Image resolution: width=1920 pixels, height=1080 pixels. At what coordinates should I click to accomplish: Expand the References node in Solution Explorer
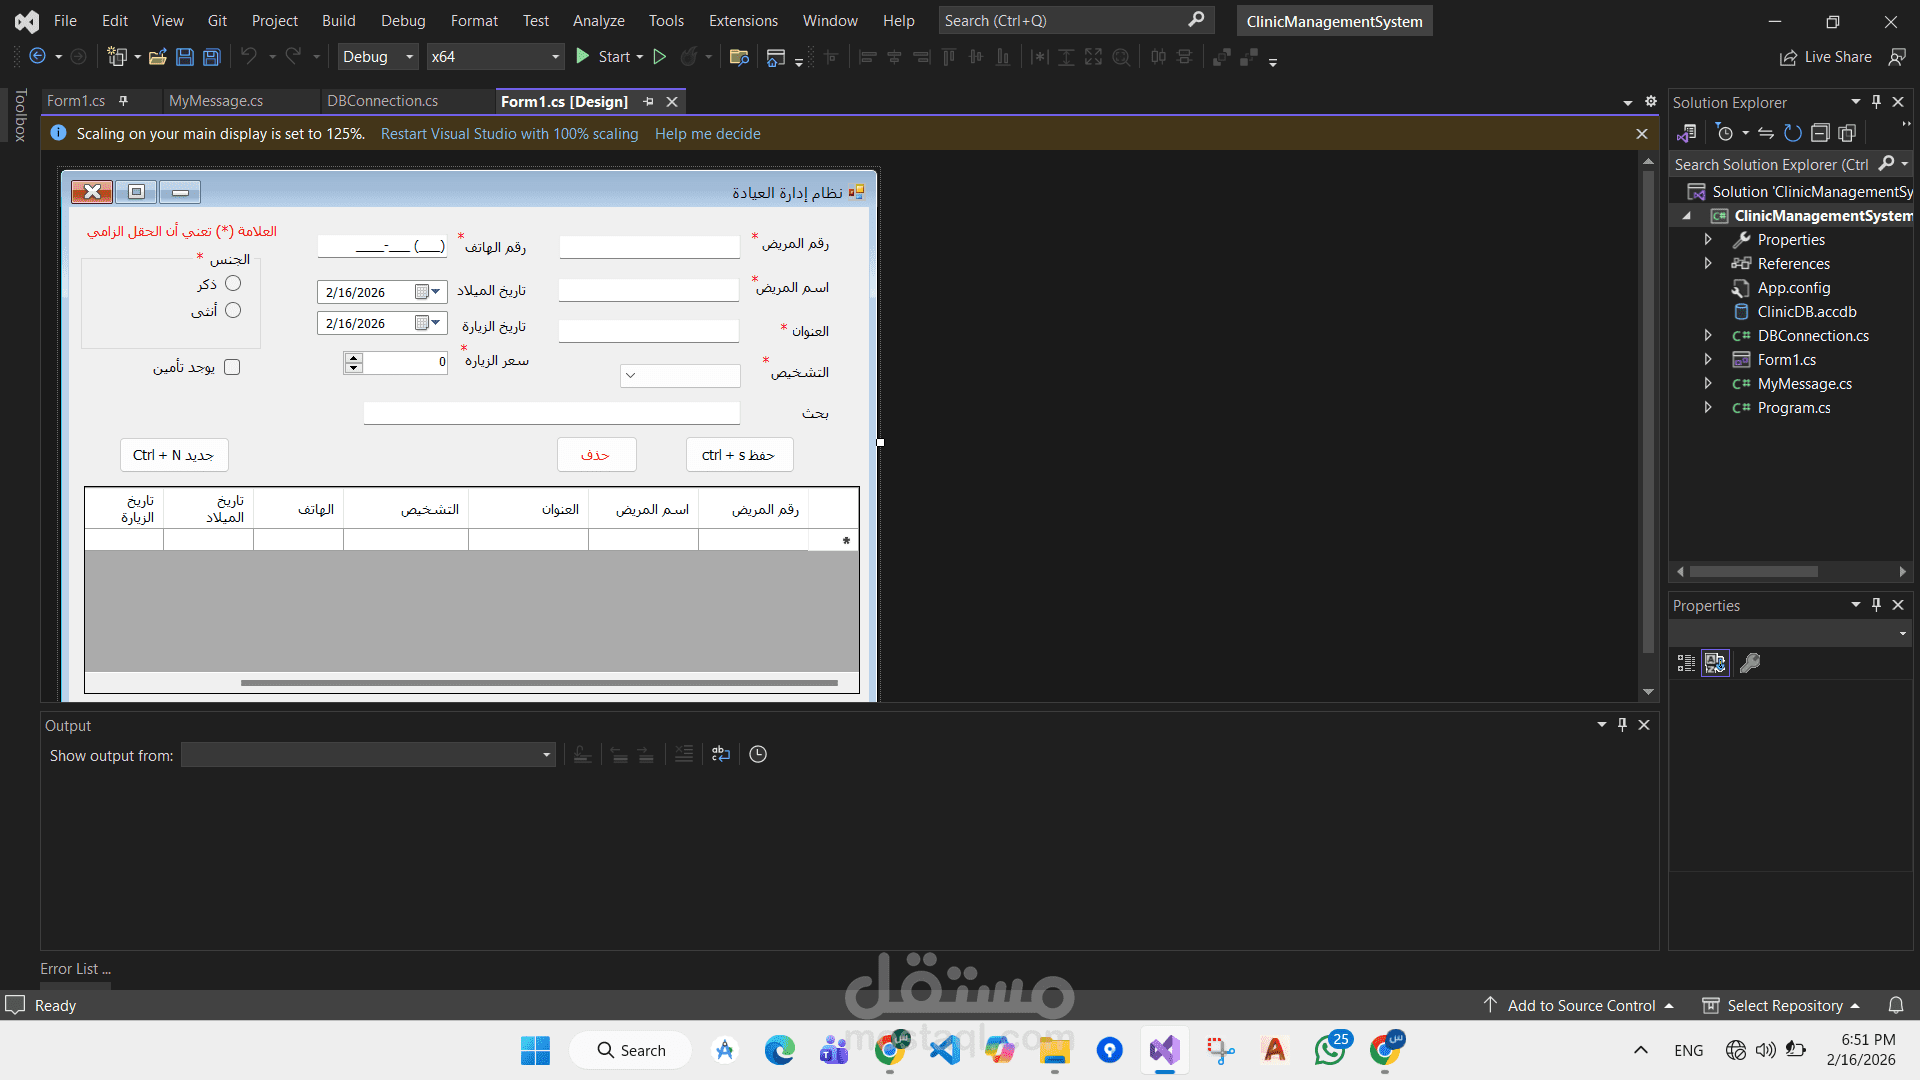1708,263
